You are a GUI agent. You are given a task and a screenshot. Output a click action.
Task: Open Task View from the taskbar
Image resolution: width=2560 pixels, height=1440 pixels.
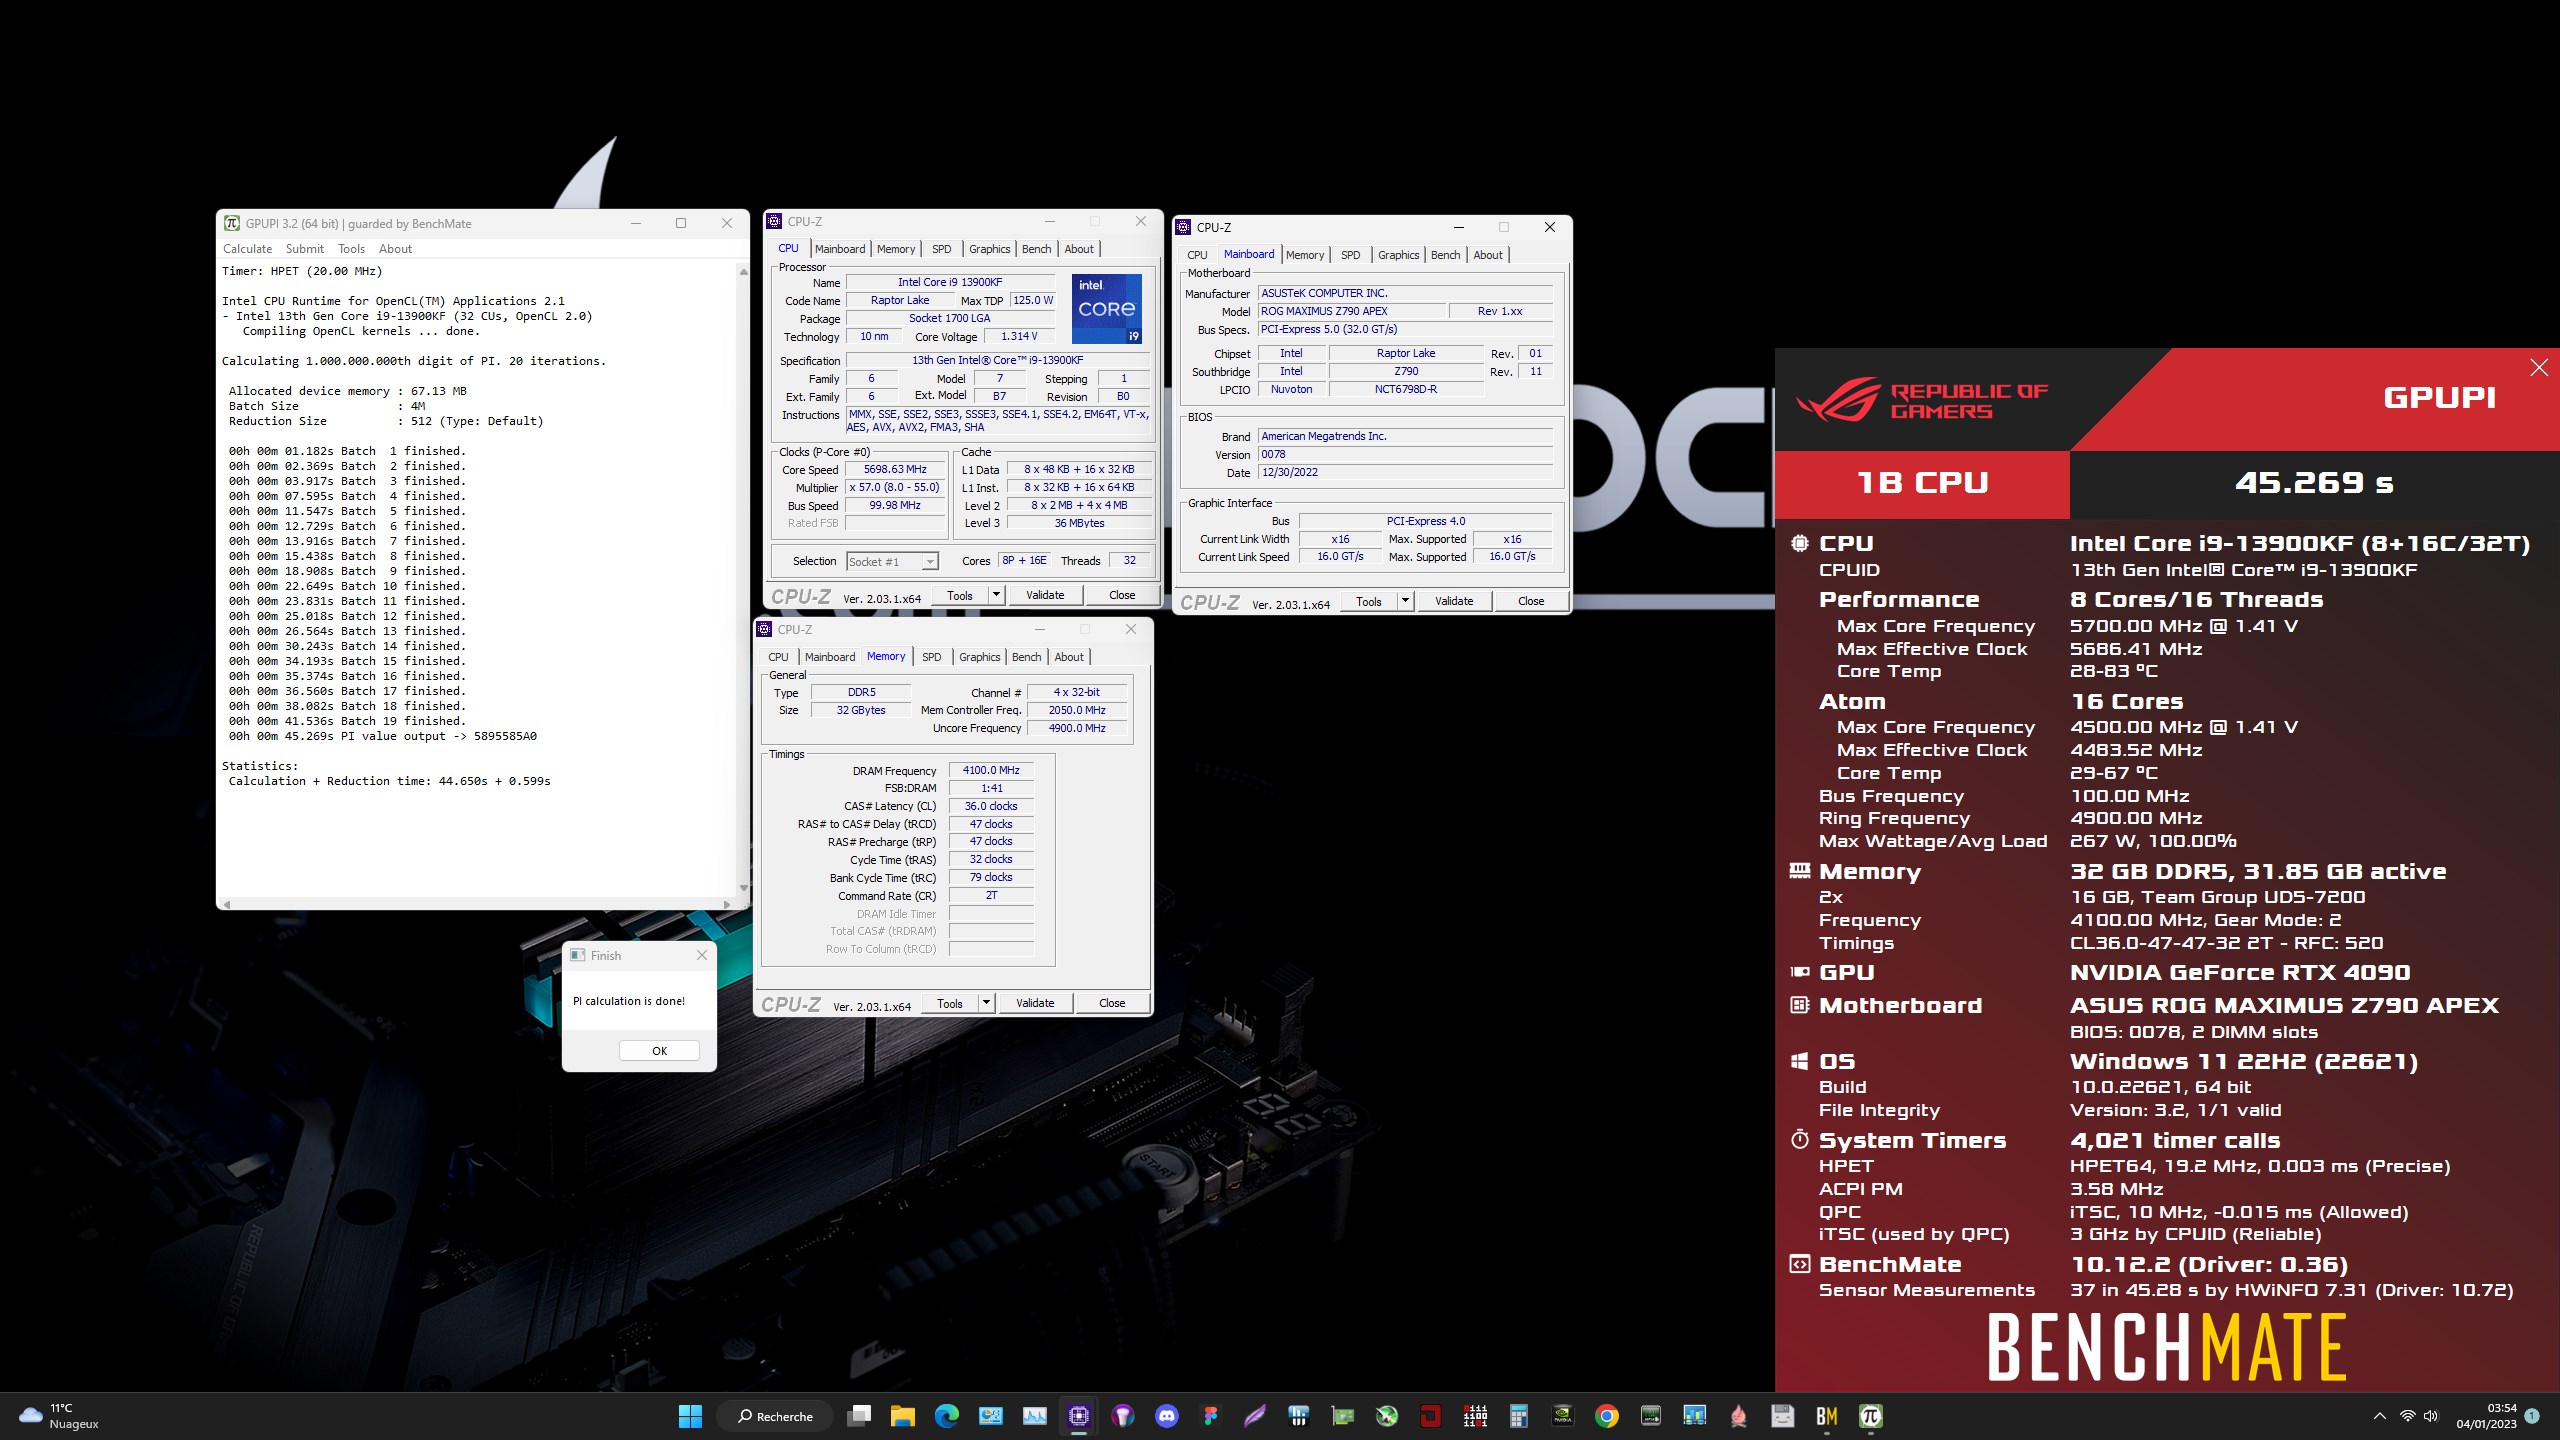(x=859, y=1416)
